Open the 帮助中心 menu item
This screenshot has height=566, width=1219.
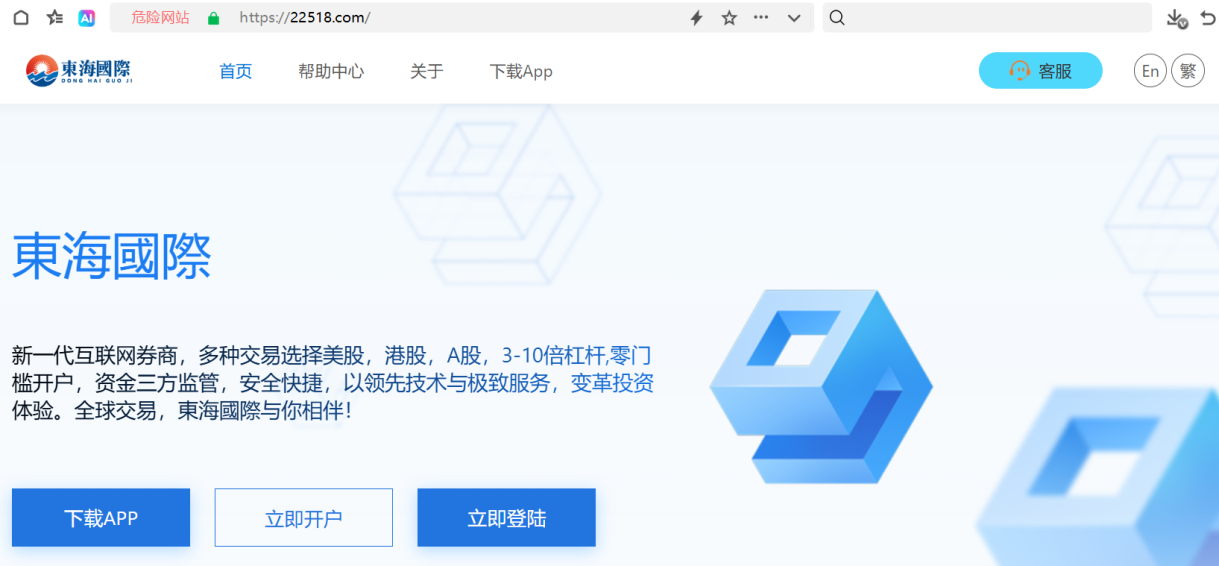click(x=331, y=71)
